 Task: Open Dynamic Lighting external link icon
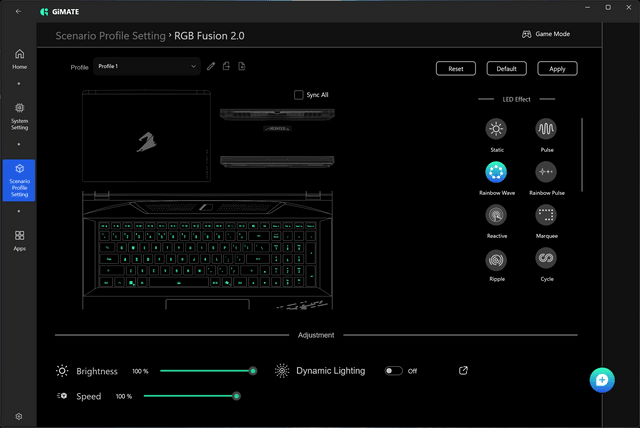coord(463,370)
